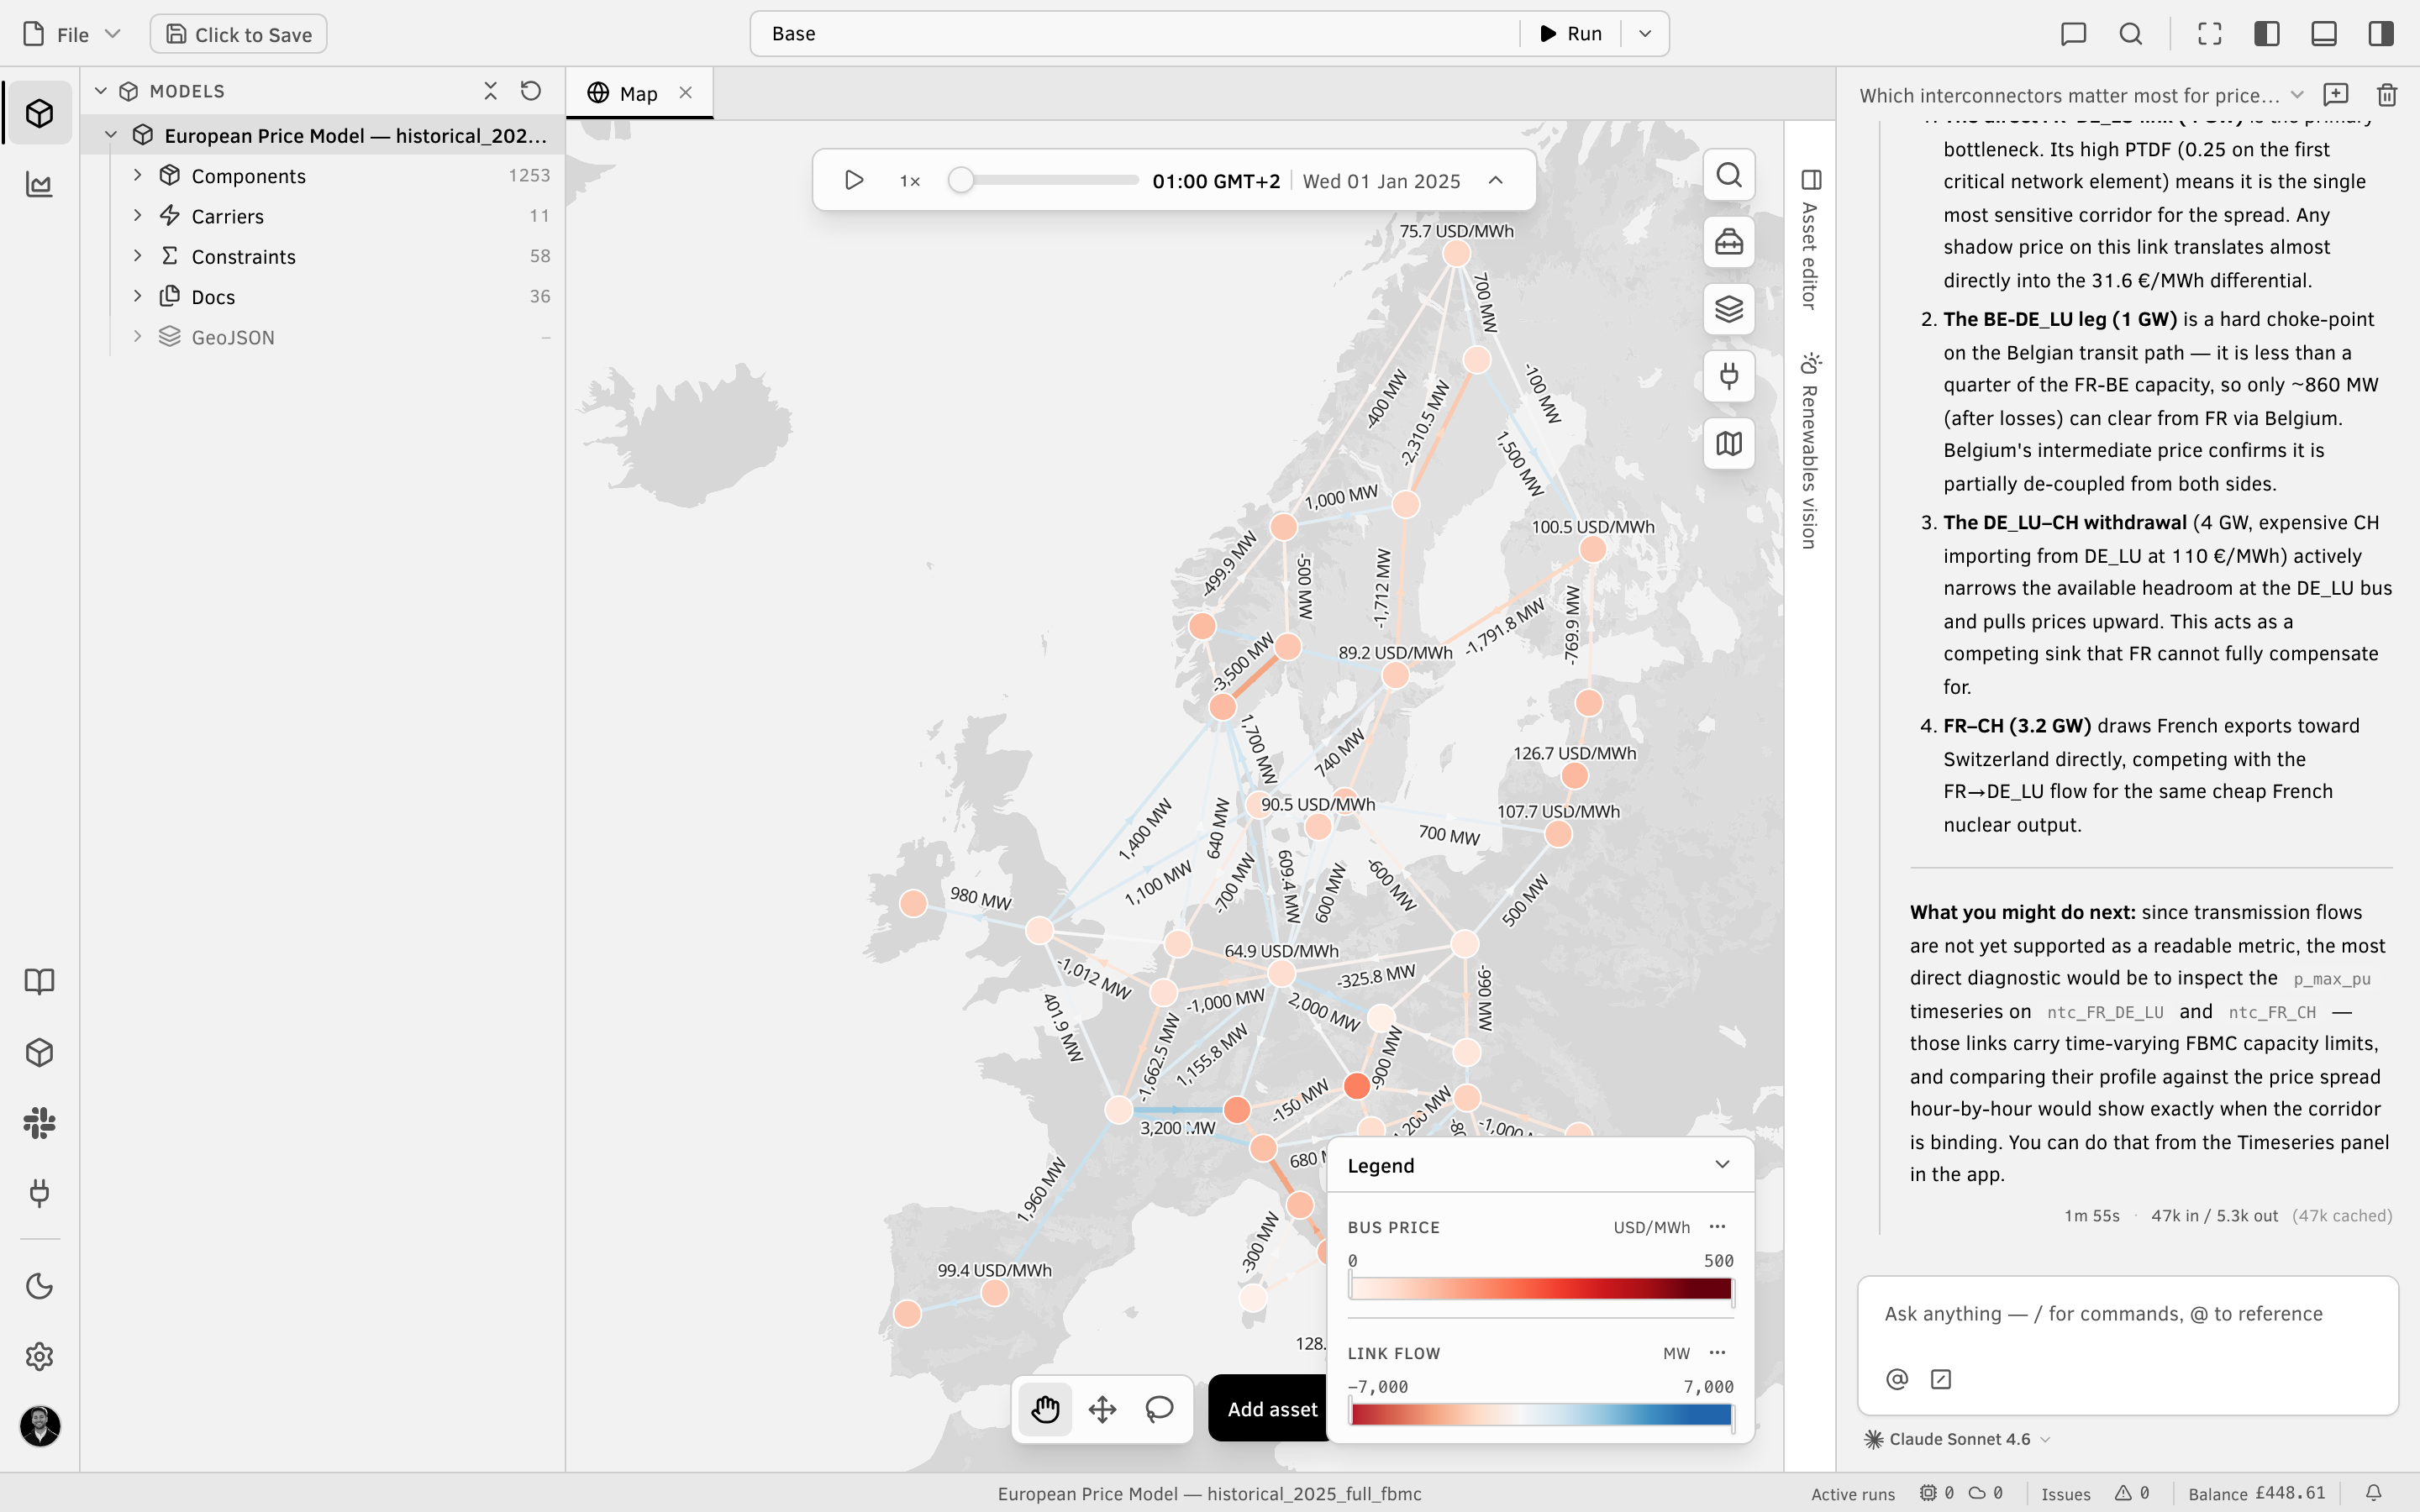Open Run options dropdown arrow

click(1645, 34)
